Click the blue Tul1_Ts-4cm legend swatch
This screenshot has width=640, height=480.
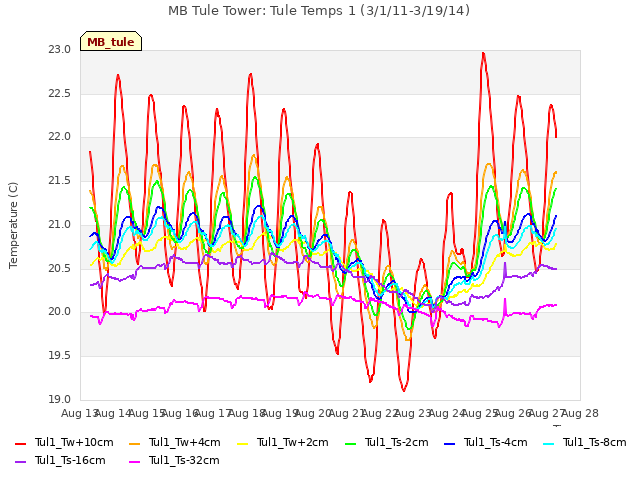point(449,443)
